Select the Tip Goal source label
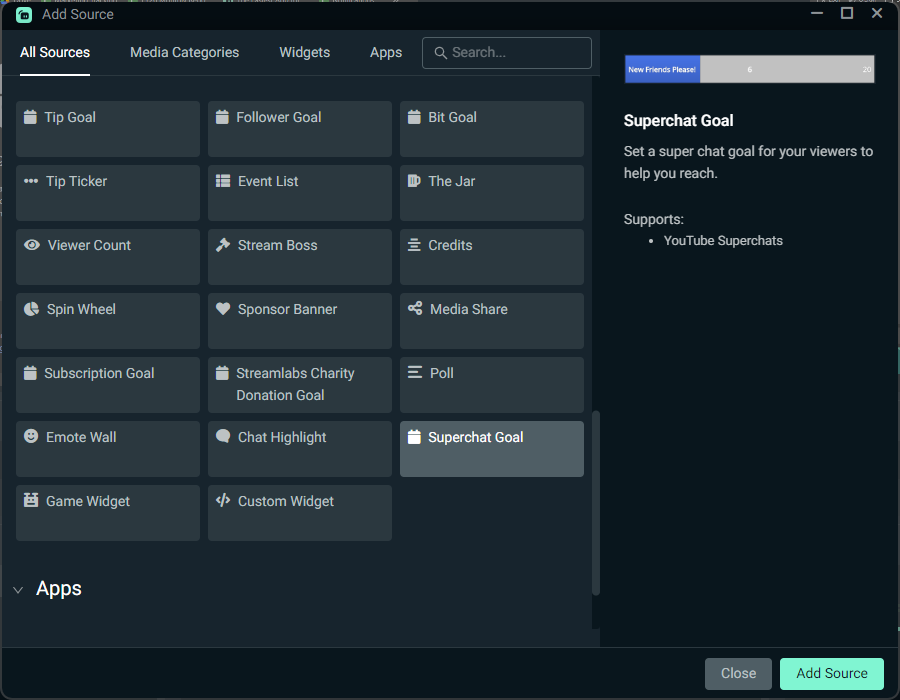Viewport: 900px width, 700px height. (x=70, y=117)
